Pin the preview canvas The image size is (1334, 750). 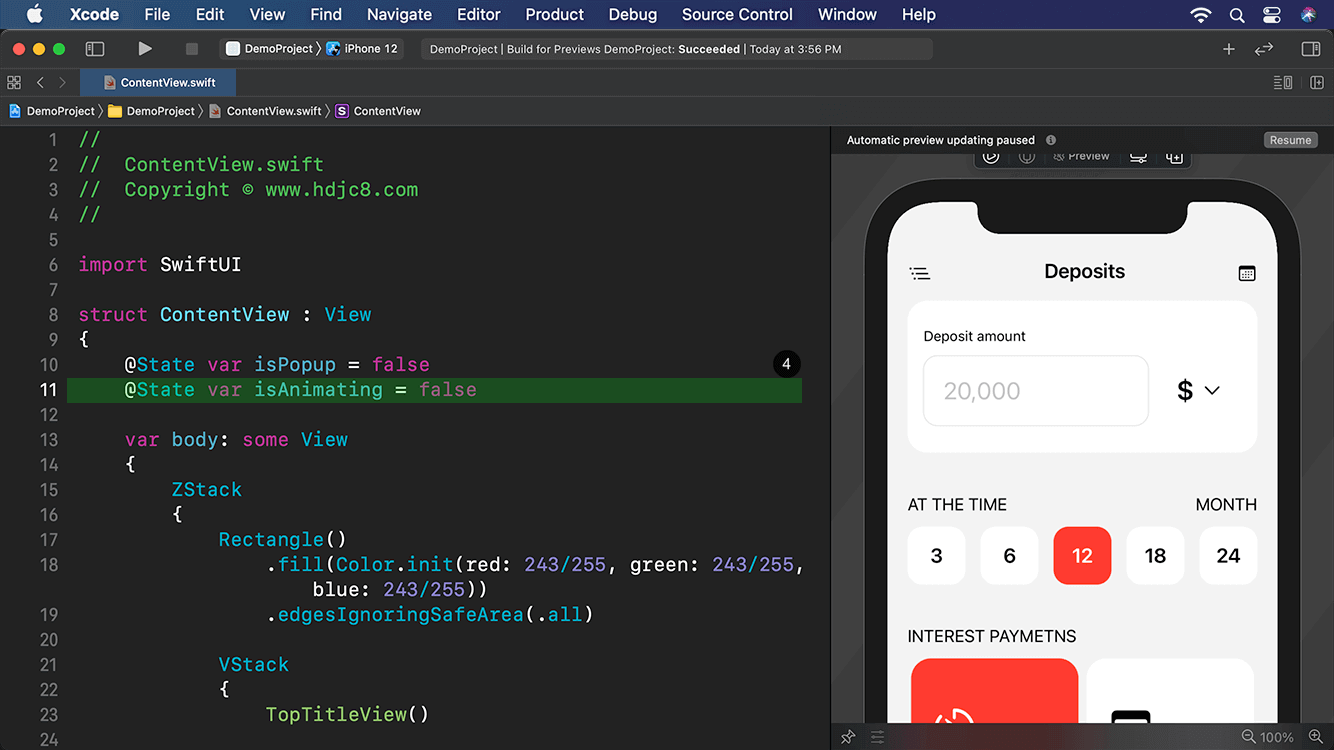click(x=848, y=737)
